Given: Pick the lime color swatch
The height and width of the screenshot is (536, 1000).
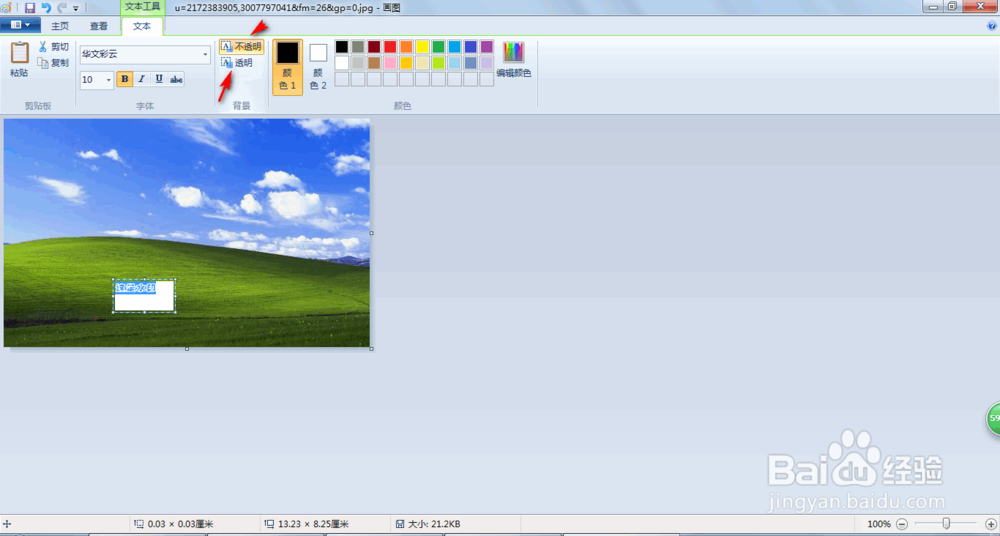Looking at the screenshot, I should point(438,63).
